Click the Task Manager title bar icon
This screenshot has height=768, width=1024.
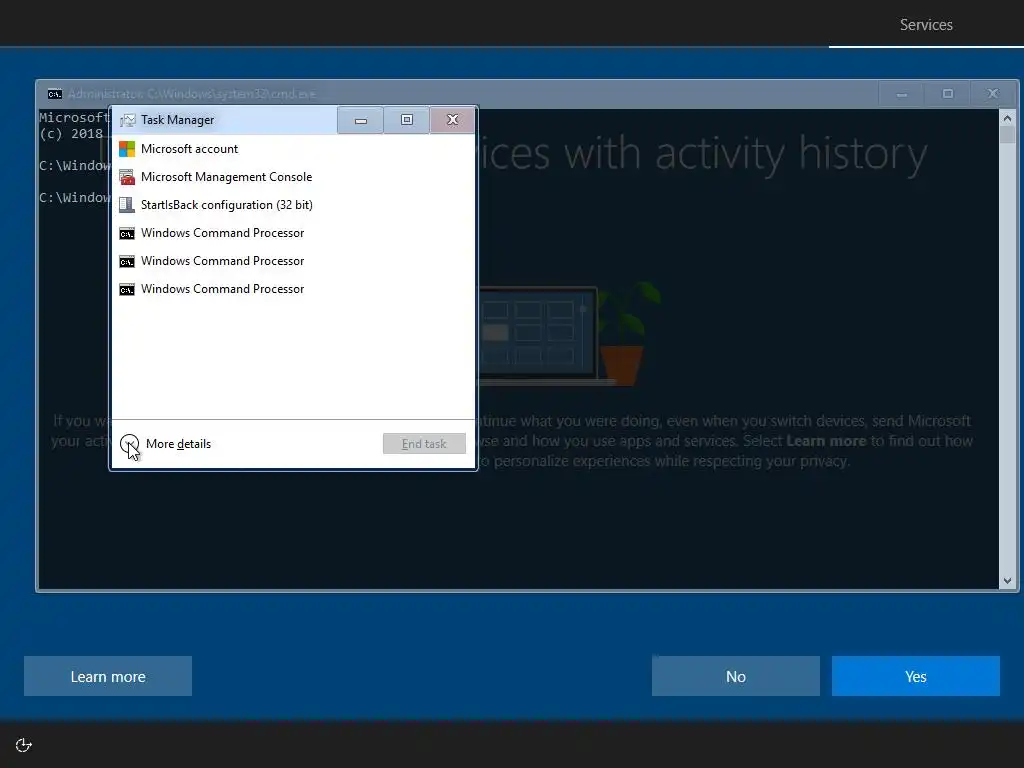pyautogui.click(x=128, y=120)
